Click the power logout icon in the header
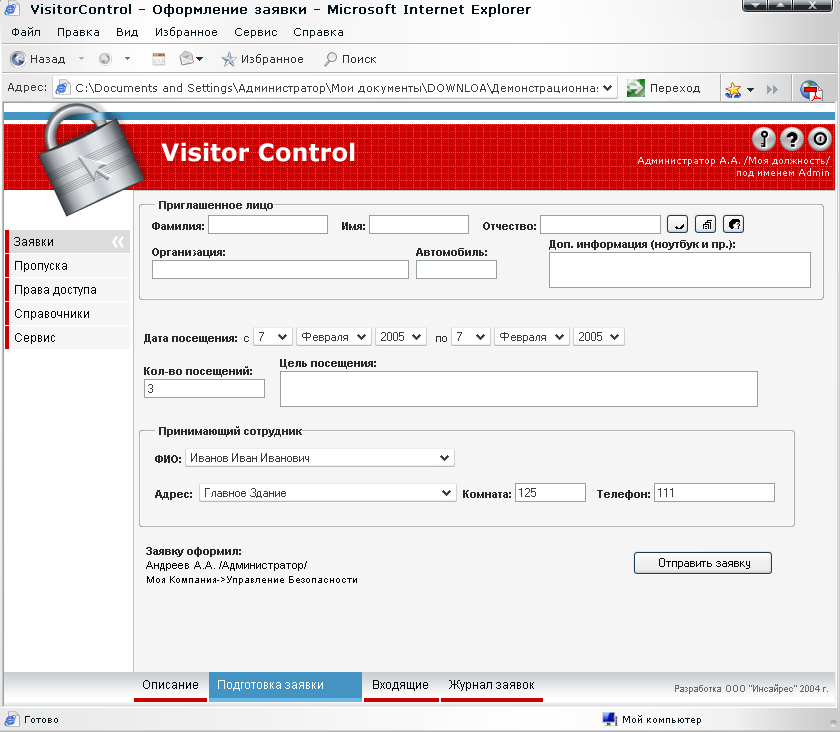This screenshot has width=840, height=732. point(820,139)
